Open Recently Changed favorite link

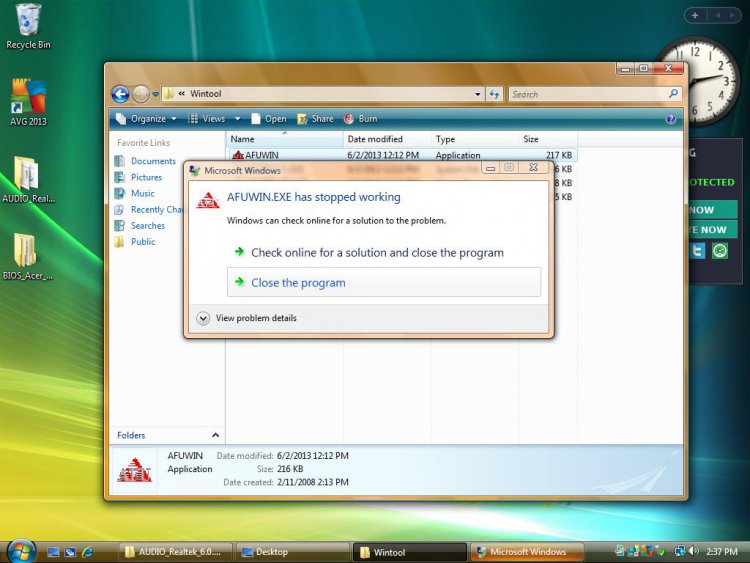pos(149,210)
